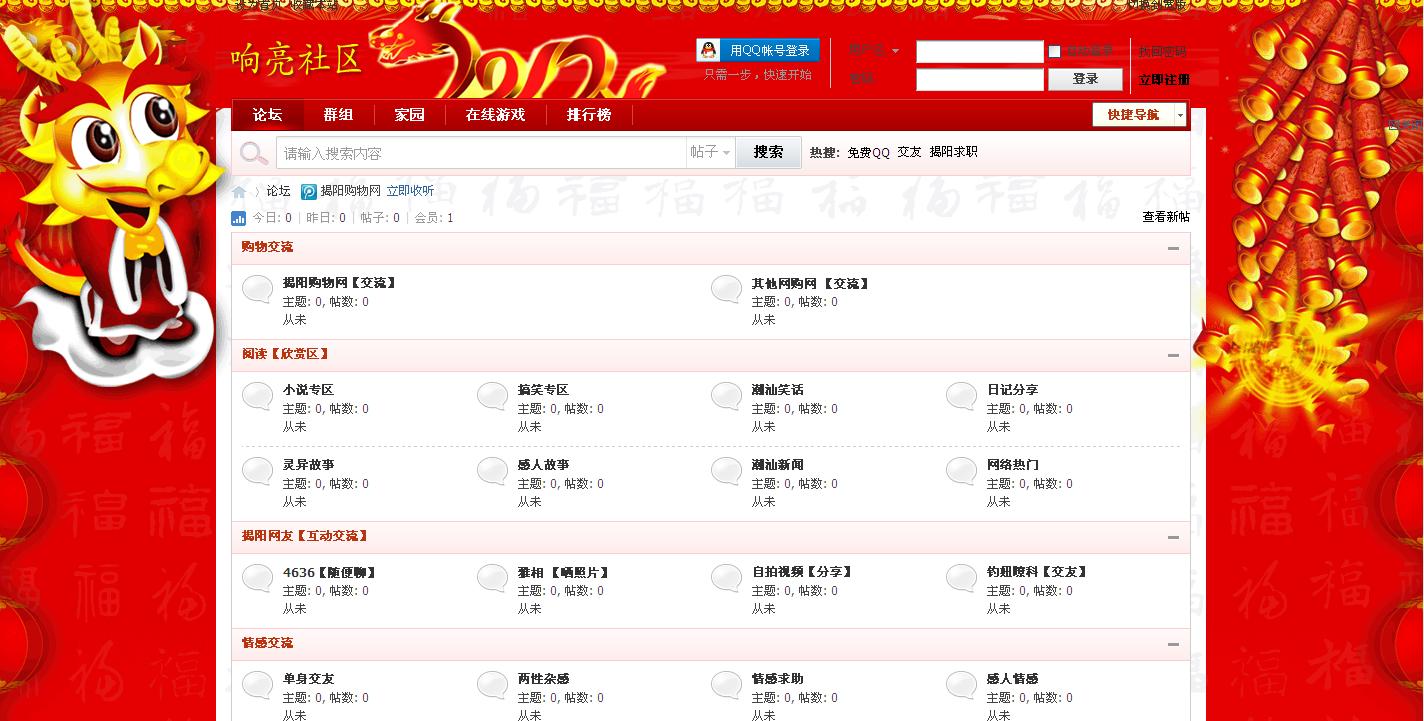Click the magnifier icon beside the search box
The width and height of the screenshot is (1424, 721).
[x=253, y=151]
